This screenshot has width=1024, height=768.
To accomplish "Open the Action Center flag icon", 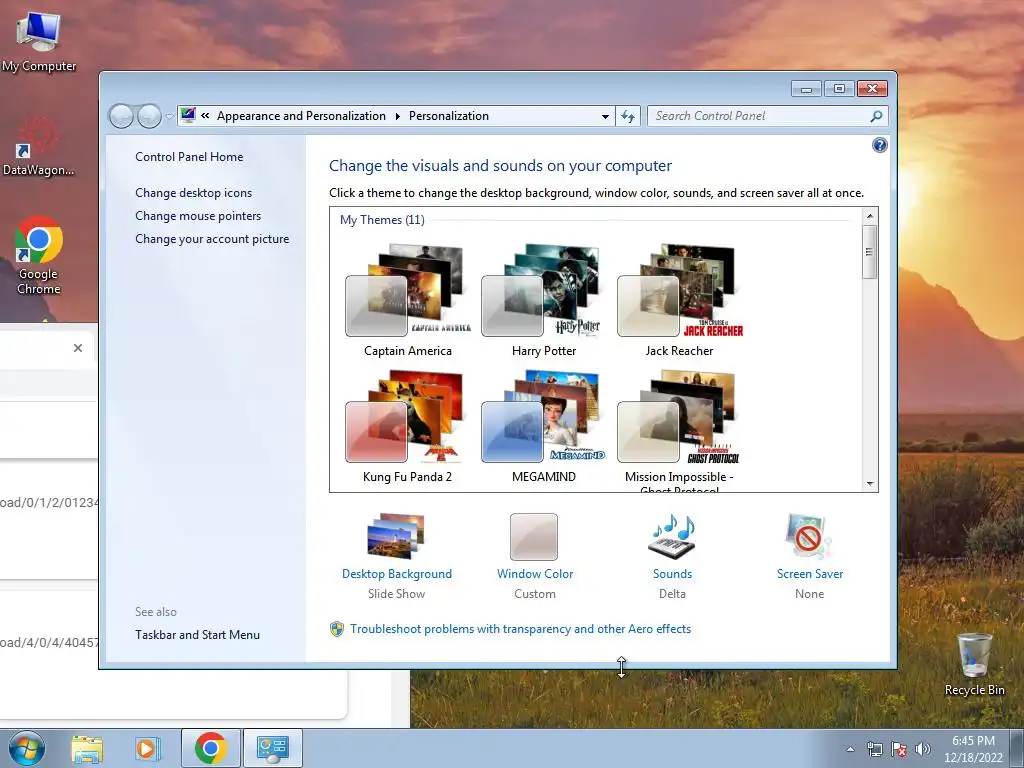I will click(899, 749).
